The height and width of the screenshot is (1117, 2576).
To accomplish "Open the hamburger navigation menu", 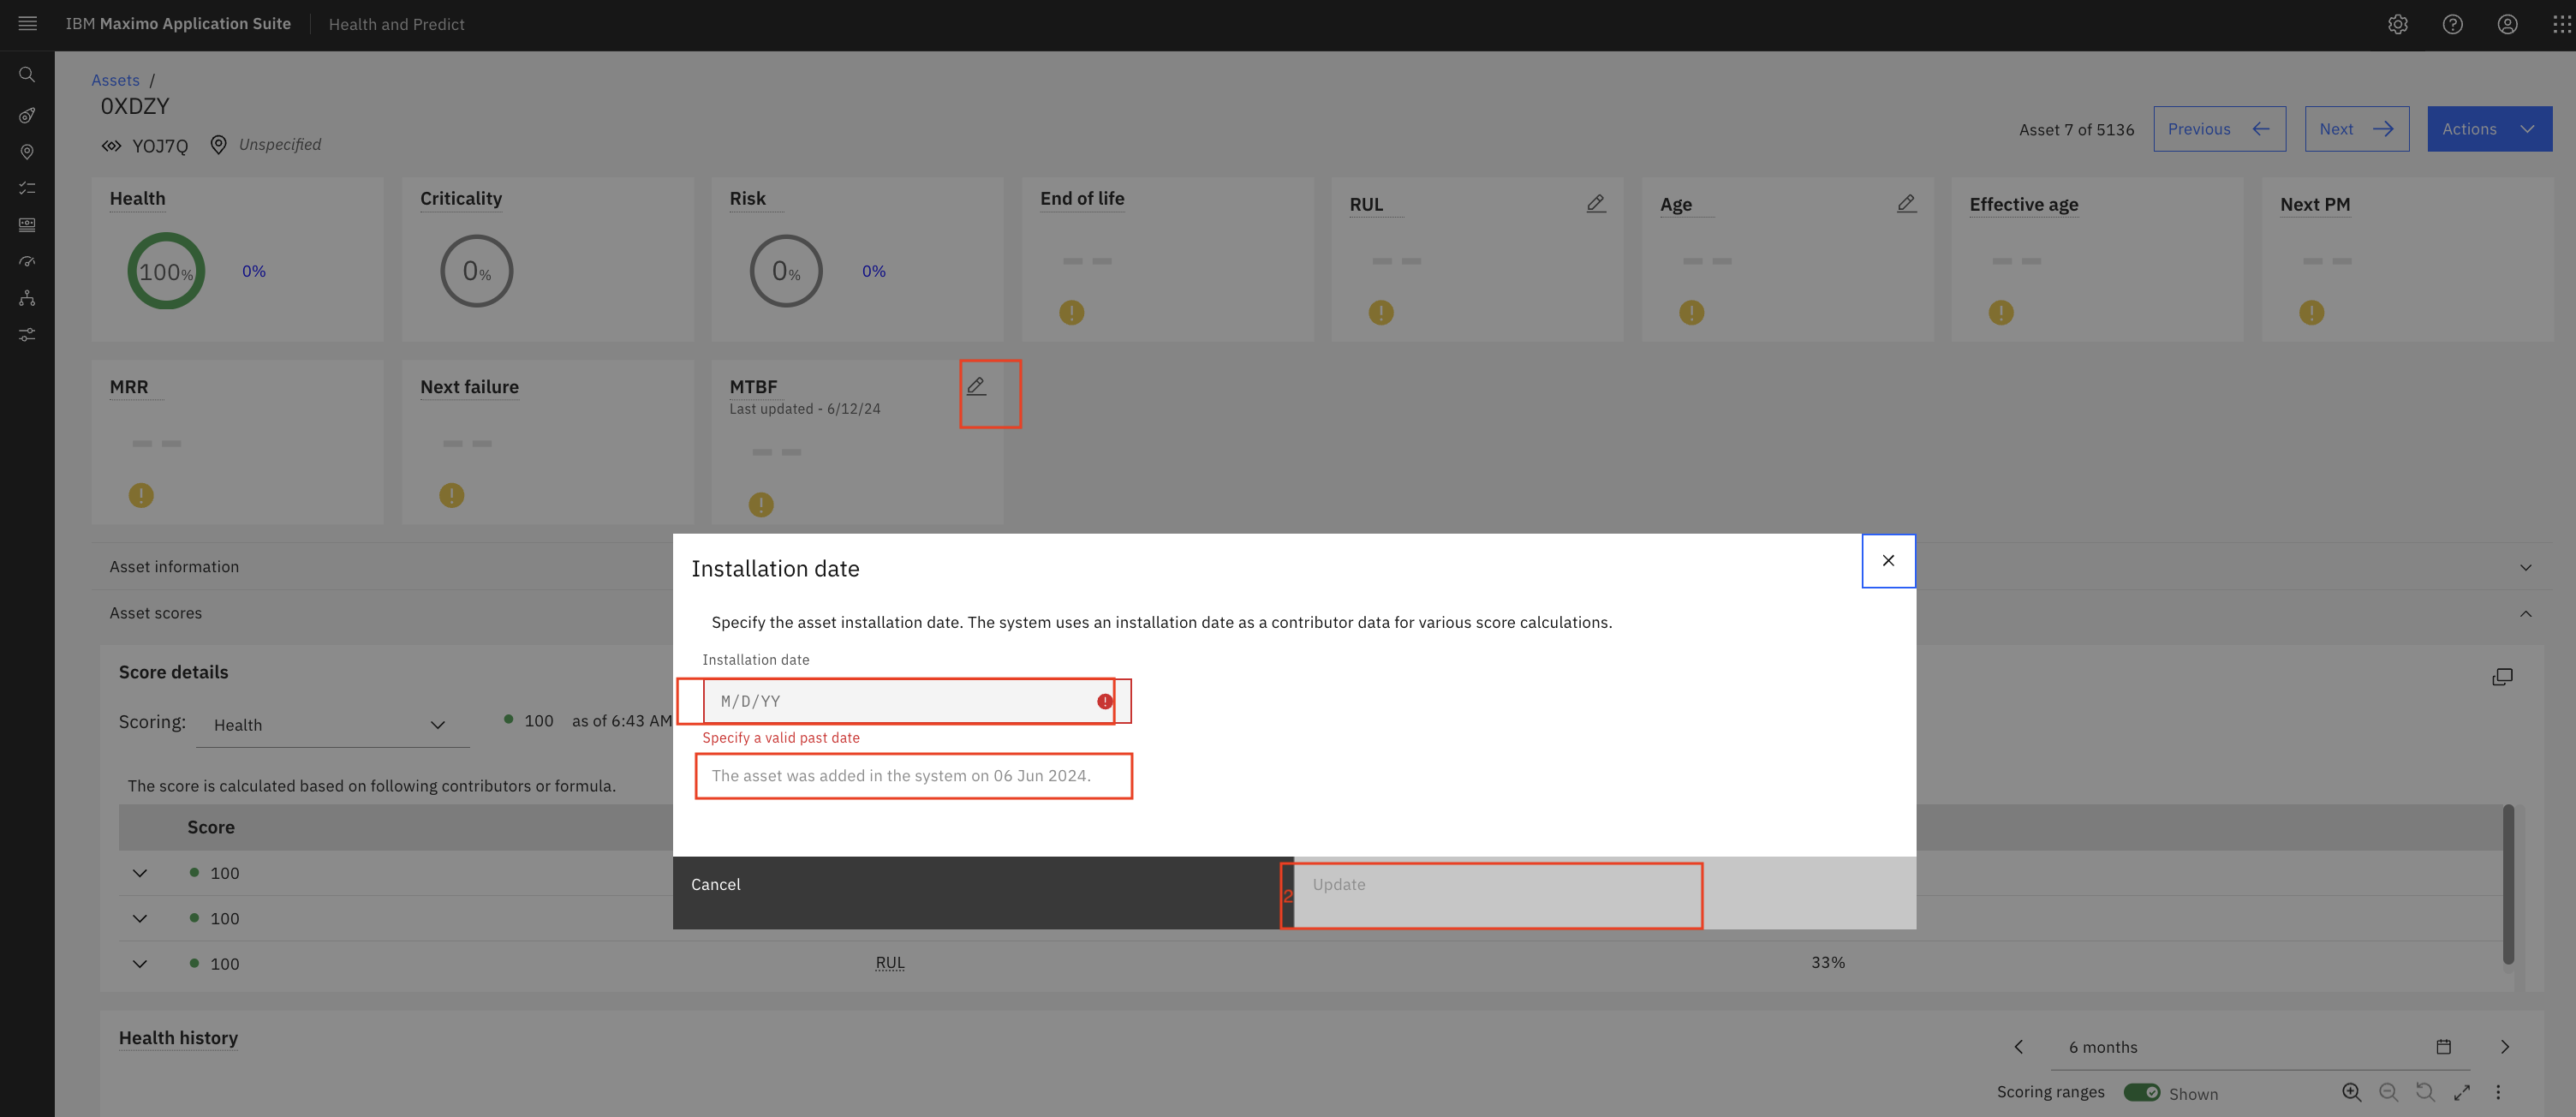I will pos(27,24).
